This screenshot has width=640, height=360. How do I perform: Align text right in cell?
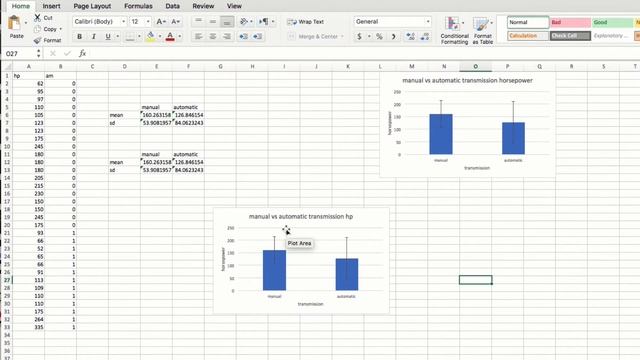click(x=227, y=36)
